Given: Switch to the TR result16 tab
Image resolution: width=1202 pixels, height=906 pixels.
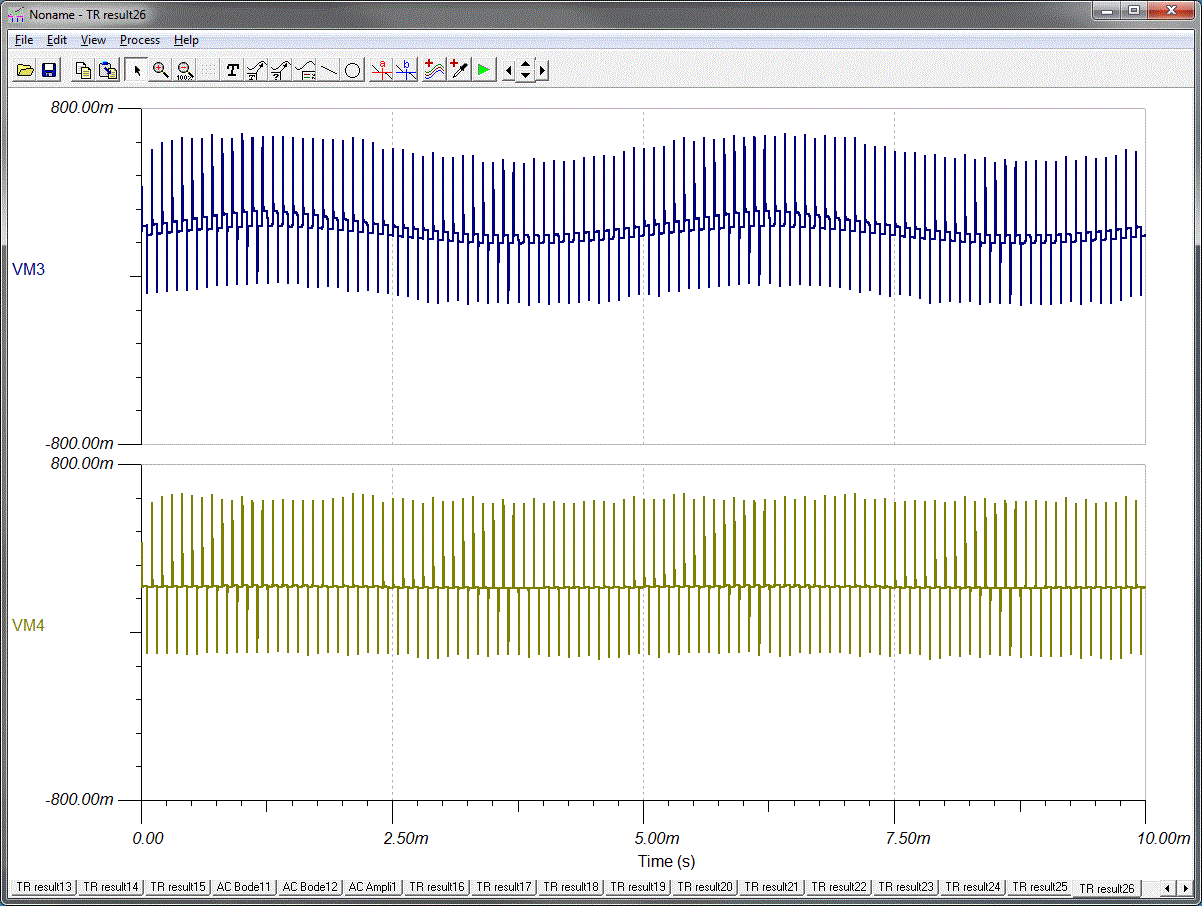Looking at the screenshot, I should tap(437, 887).
